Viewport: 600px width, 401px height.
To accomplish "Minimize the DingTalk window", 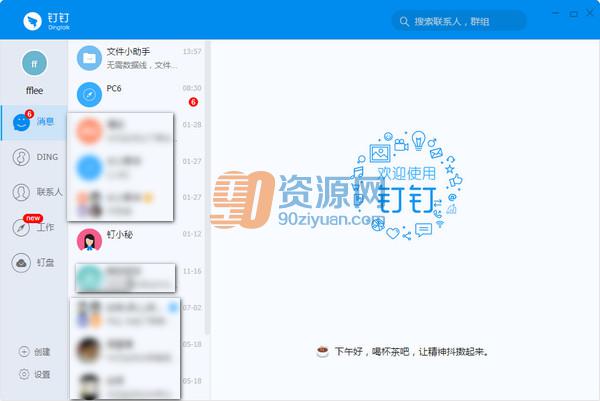I will [x=556, y=13].
